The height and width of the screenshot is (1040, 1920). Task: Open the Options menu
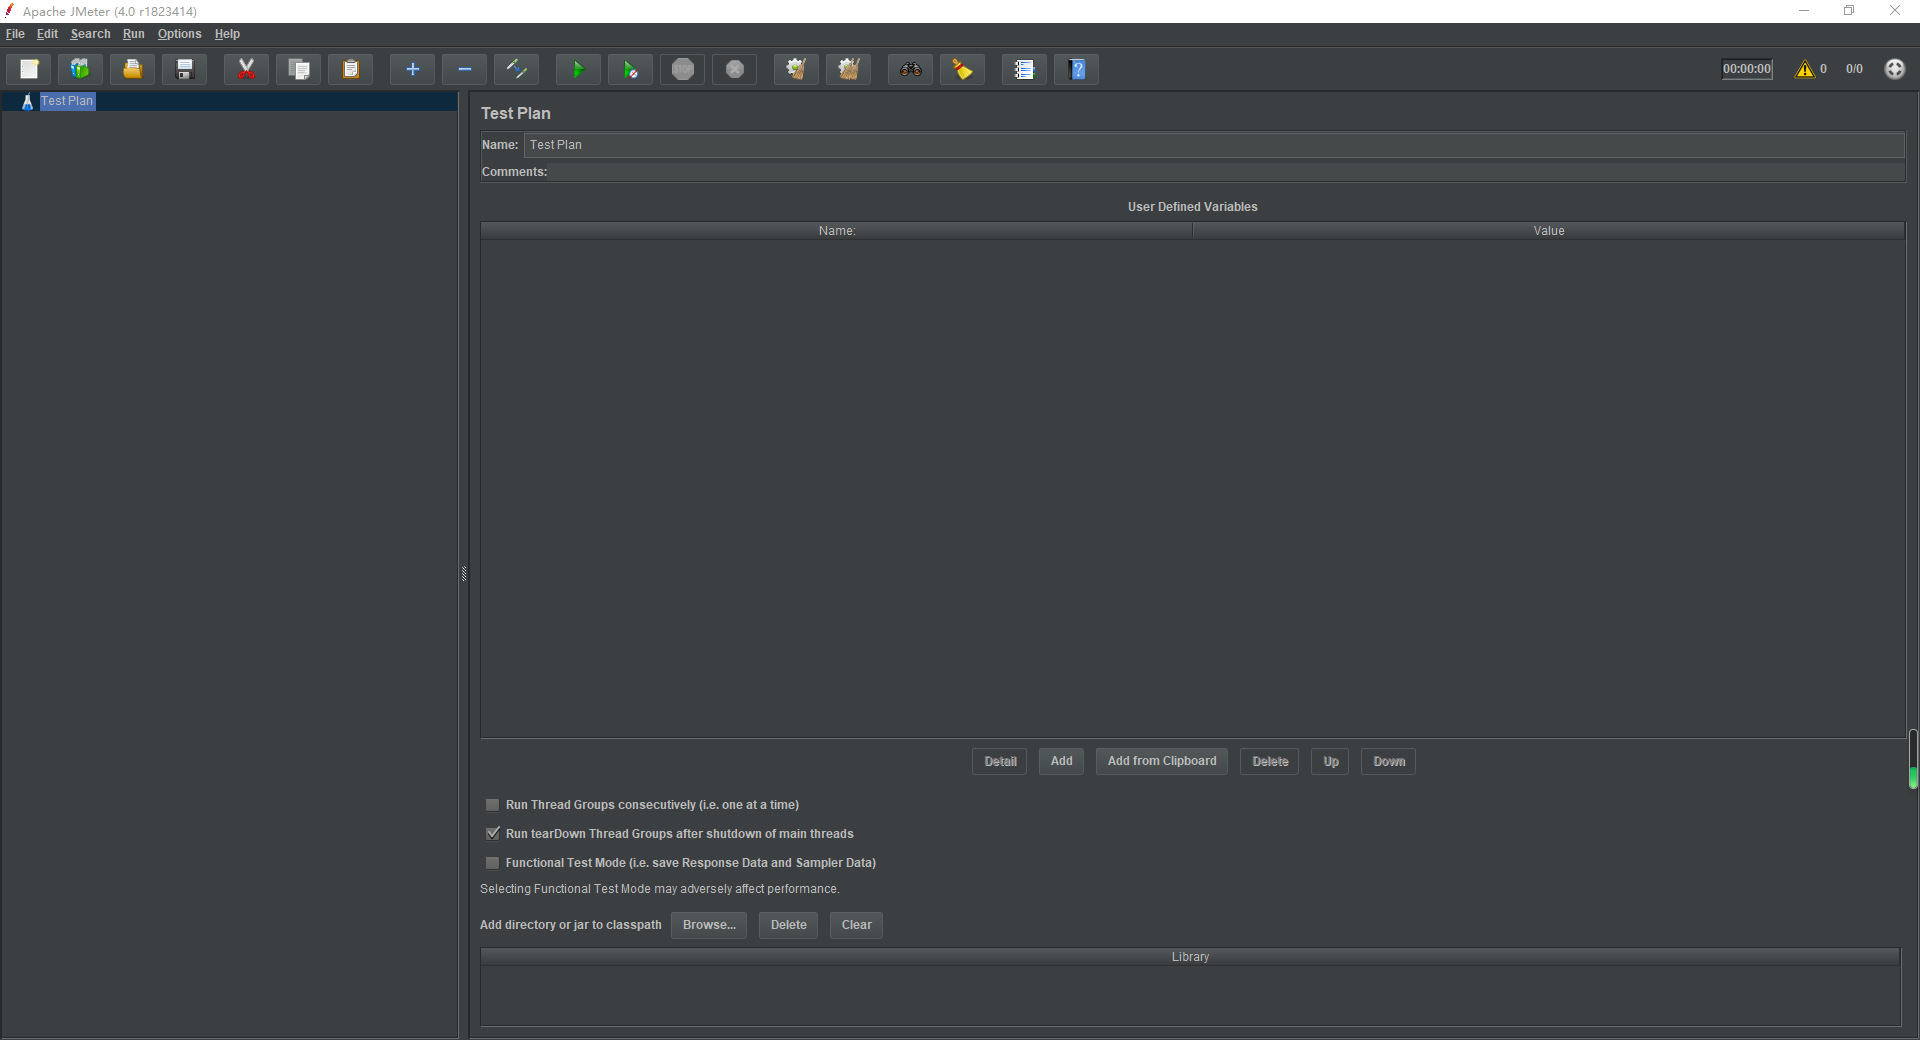click(x=179, y=34)
